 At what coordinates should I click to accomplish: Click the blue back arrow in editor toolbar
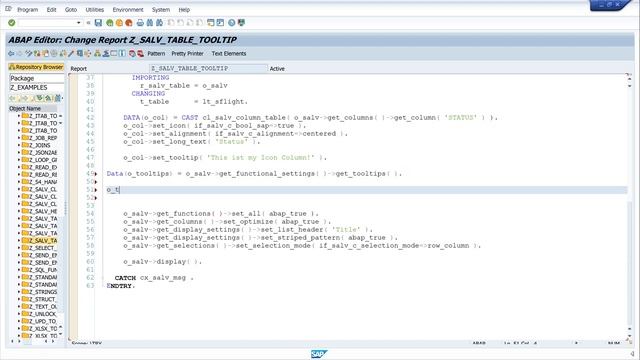pyautogui.click(x=11, y=53)
